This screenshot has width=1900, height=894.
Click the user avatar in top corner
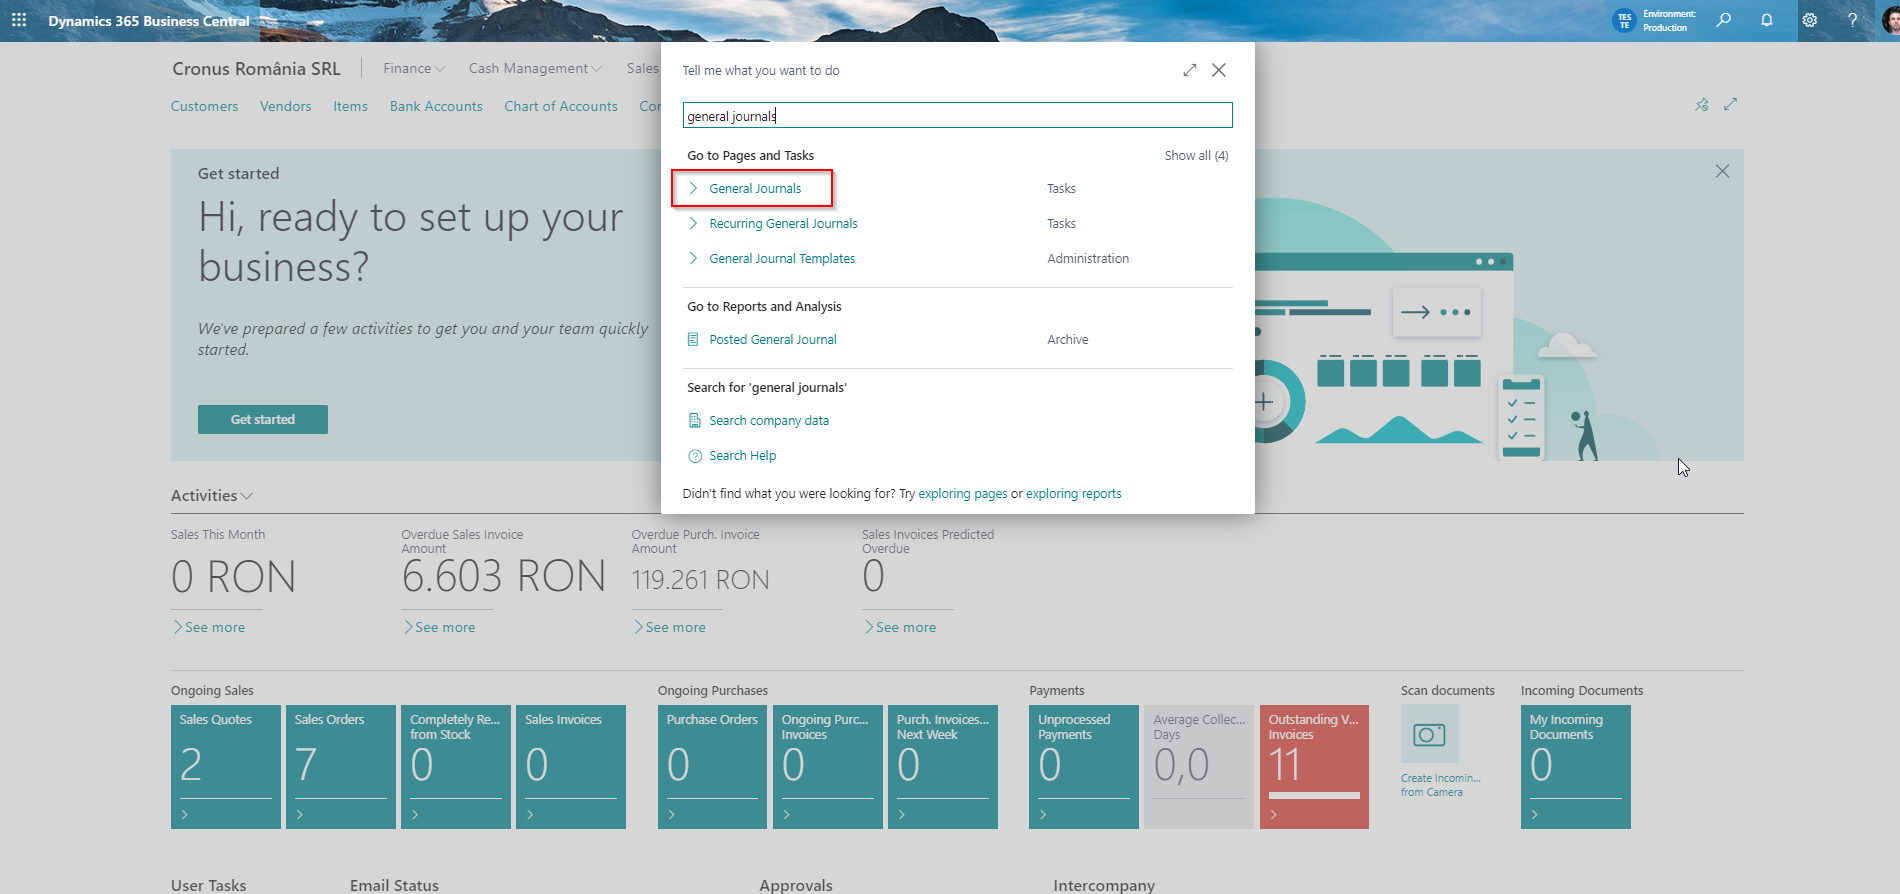[1891, 20]
